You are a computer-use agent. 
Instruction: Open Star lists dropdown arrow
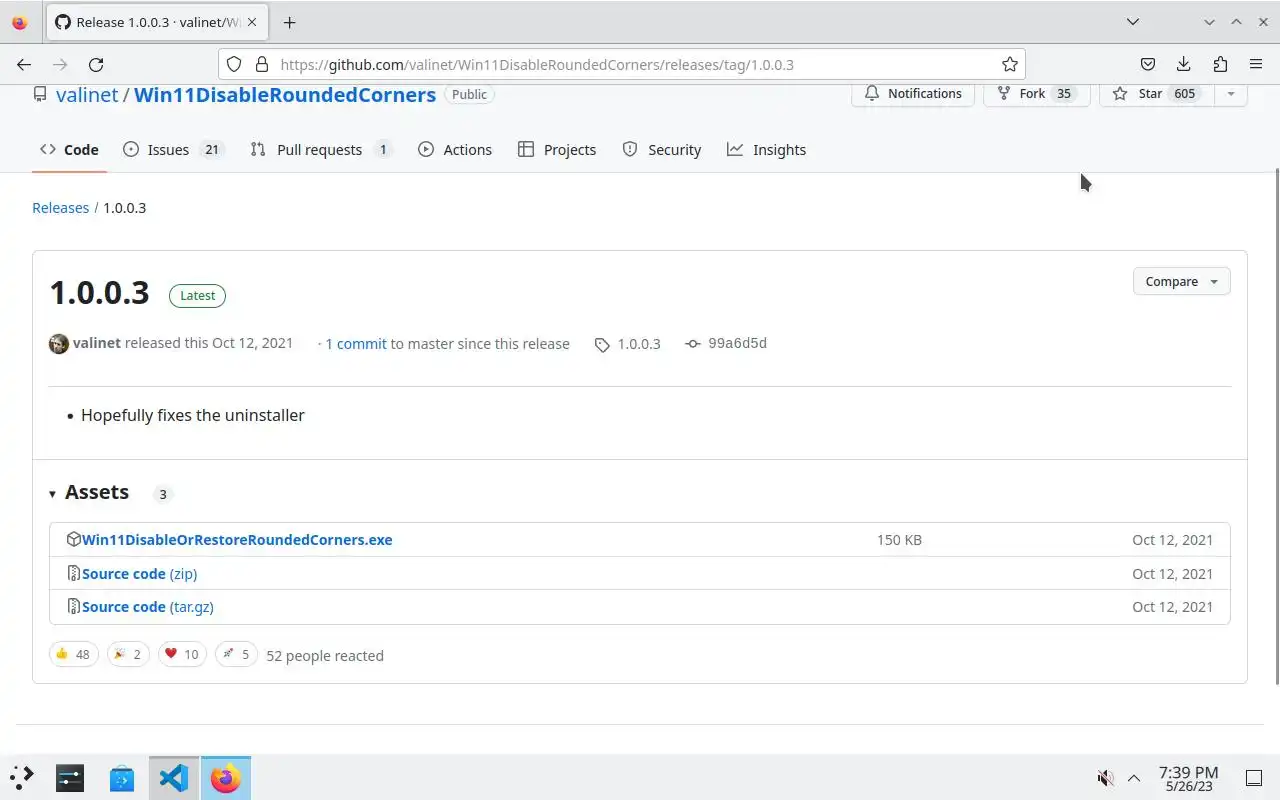[x=1230, y=93]
